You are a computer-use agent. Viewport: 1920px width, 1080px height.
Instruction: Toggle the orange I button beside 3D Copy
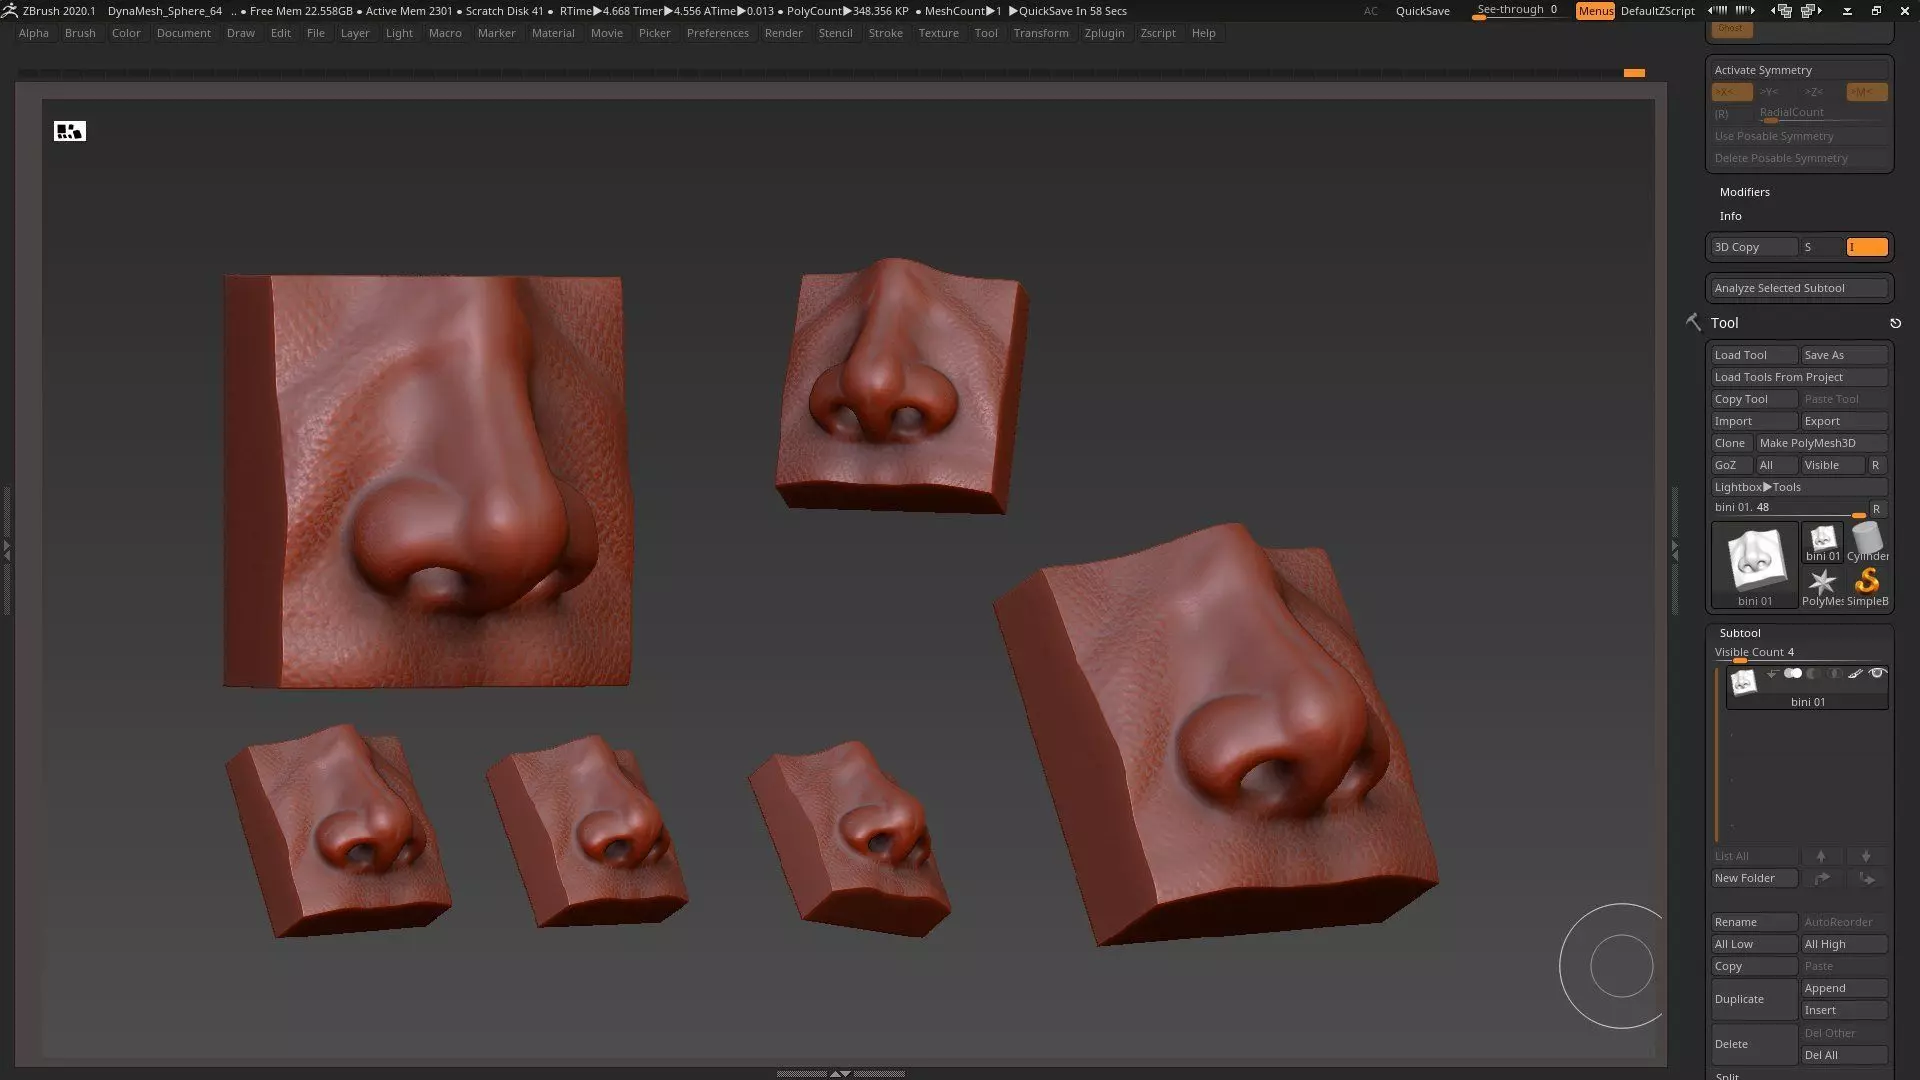(1867, 247)
